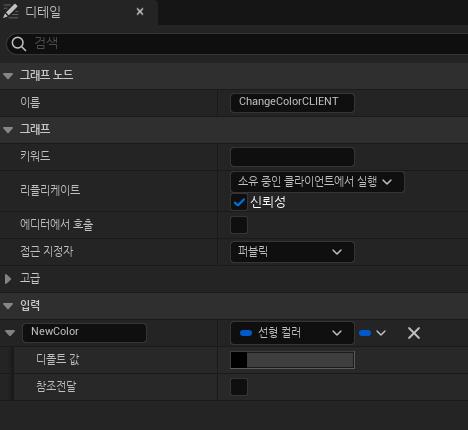Image resolution: width=468 pixels, height=430 pixels.
Task: Click the 참조전달 label
Action: click(x=56, y=386)
